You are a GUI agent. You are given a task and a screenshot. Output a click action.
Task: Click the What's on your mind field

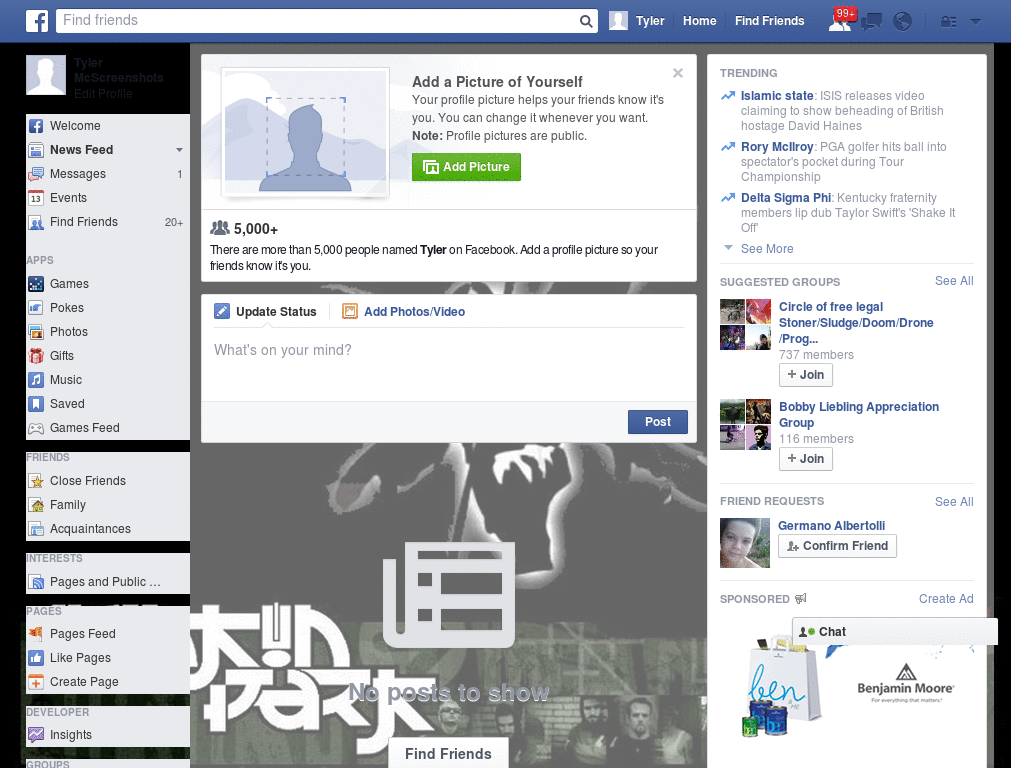449,366
